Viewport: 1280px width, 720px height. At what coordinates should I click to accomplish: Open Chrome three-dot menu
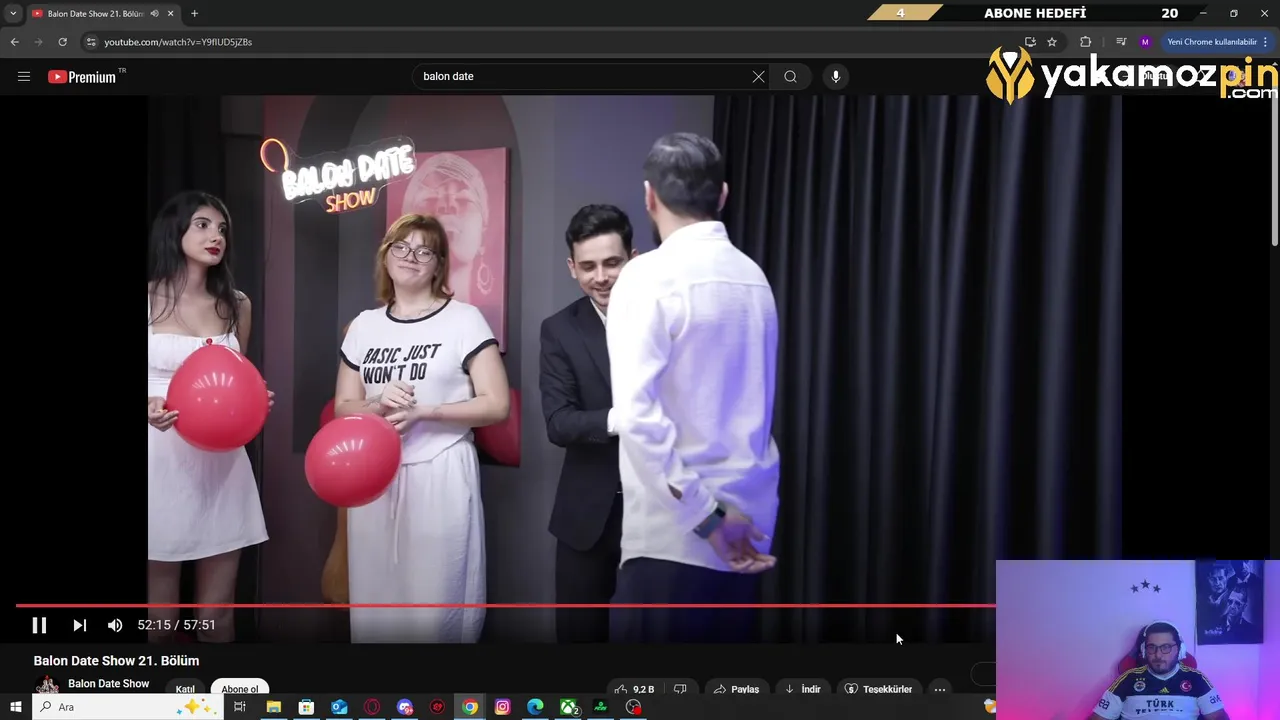[1266, 42]
